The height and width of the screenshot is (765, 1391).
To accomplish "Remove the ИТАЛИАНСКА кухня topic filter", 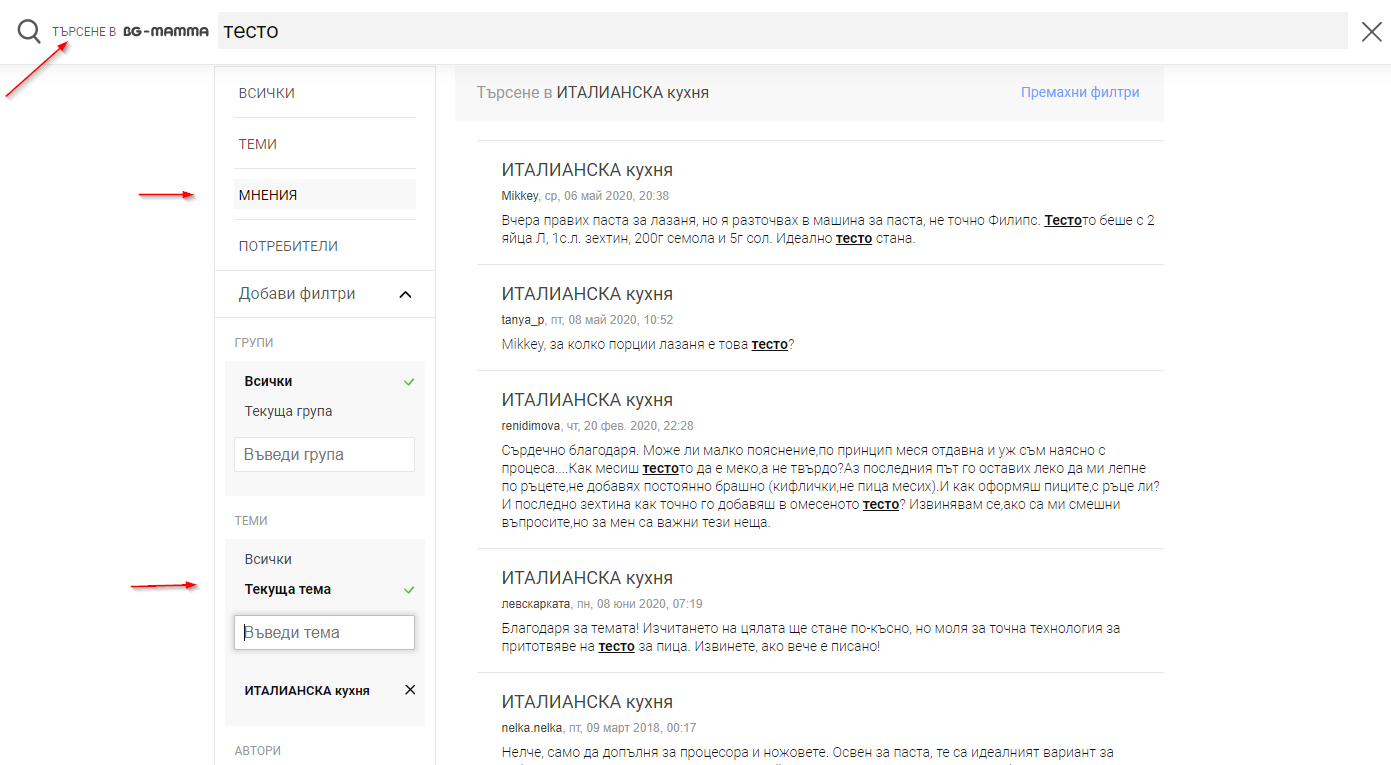I will [x=409, y=690].
